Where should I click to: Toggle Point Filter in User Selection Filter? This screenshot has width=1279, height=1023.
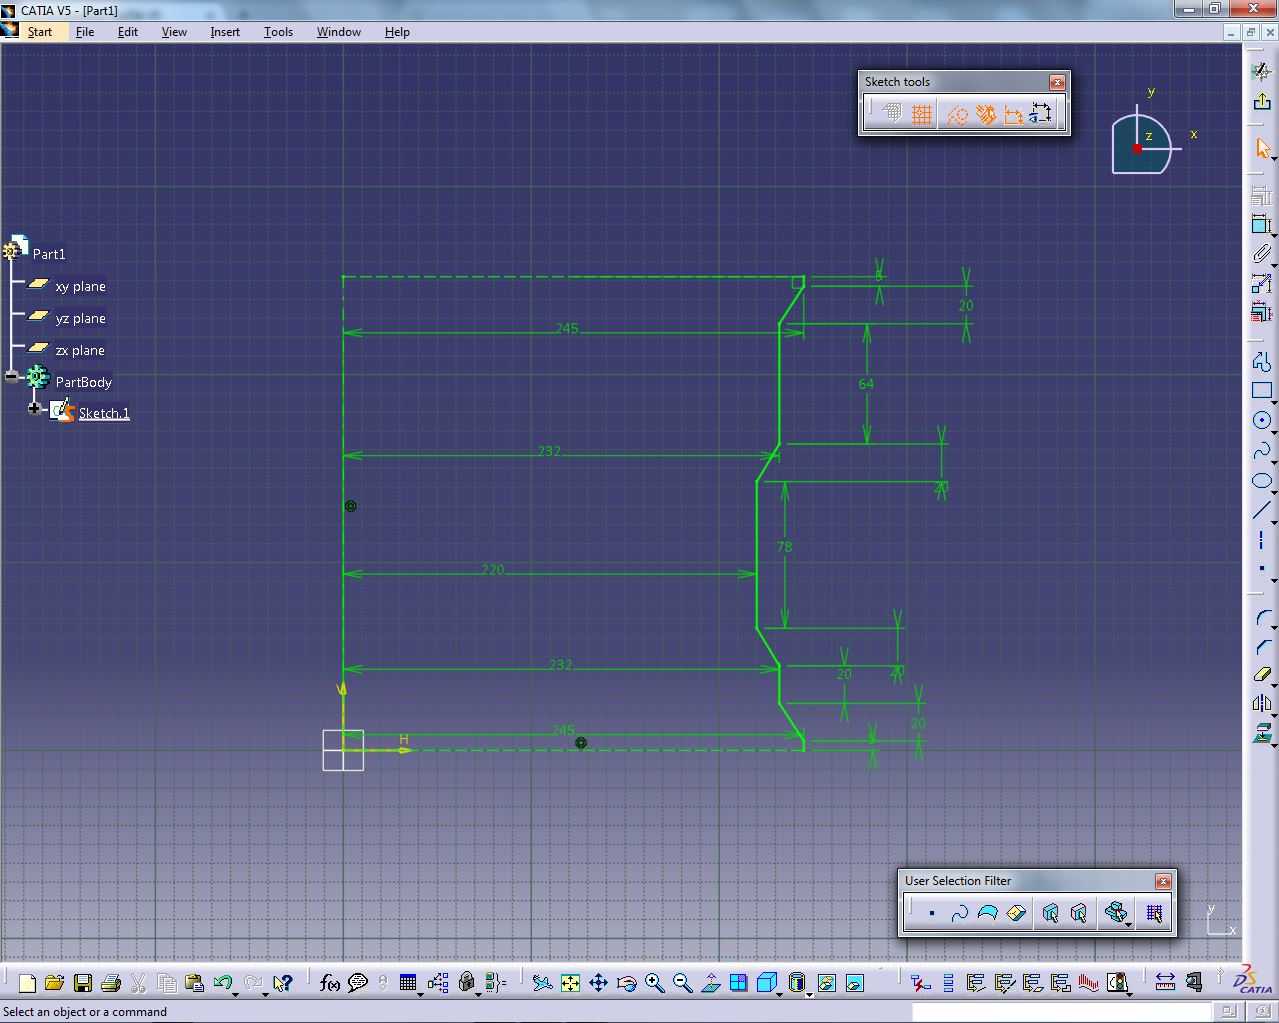(931, 913)
